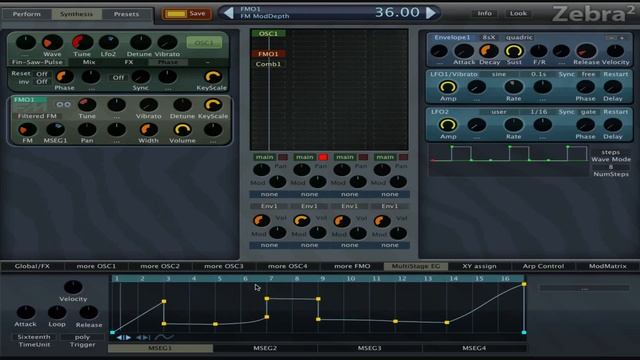Open the Envelope1 quadric curve dropdown

click(519, 37)
